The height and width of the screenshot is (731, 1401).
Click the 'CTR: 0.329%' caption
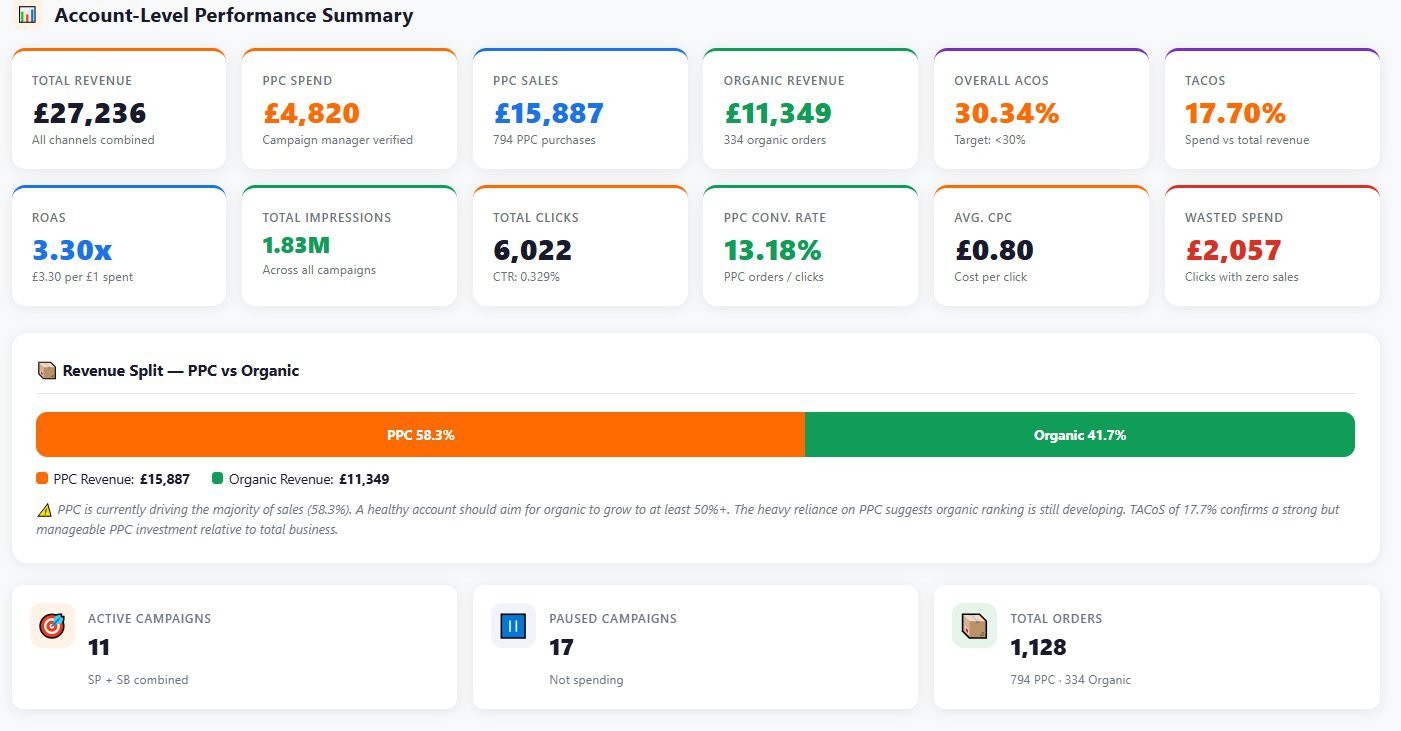pos(527,277)
